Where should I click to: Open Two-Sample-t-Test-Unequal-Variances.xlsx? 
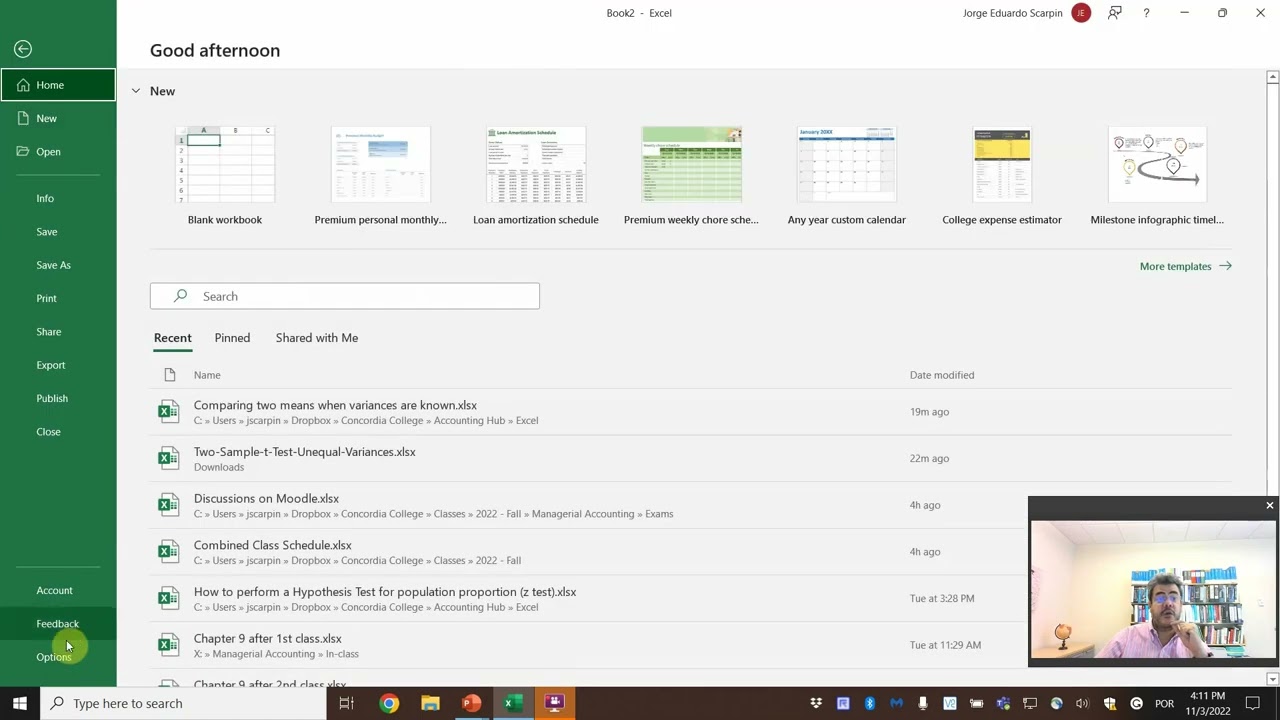(x=691, y=458)
